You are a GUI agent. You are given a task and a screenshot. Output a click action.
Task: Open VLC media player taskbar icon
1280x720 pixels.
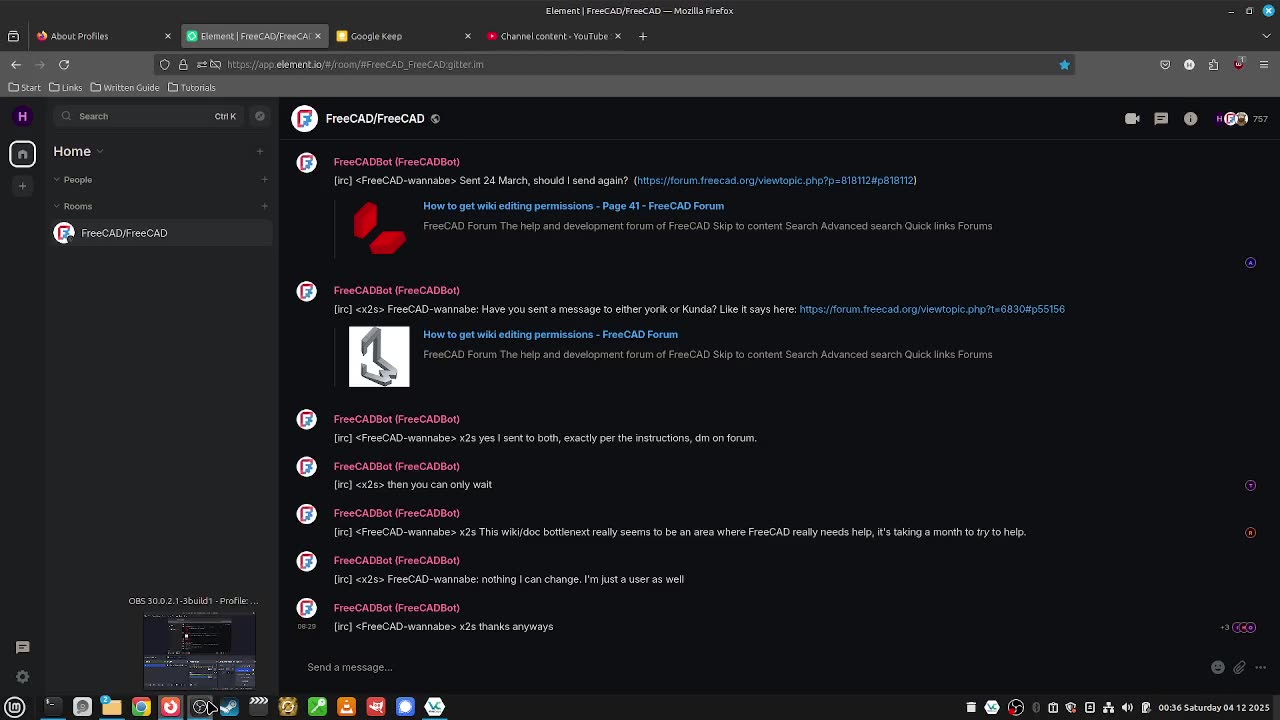coord(346,707)
